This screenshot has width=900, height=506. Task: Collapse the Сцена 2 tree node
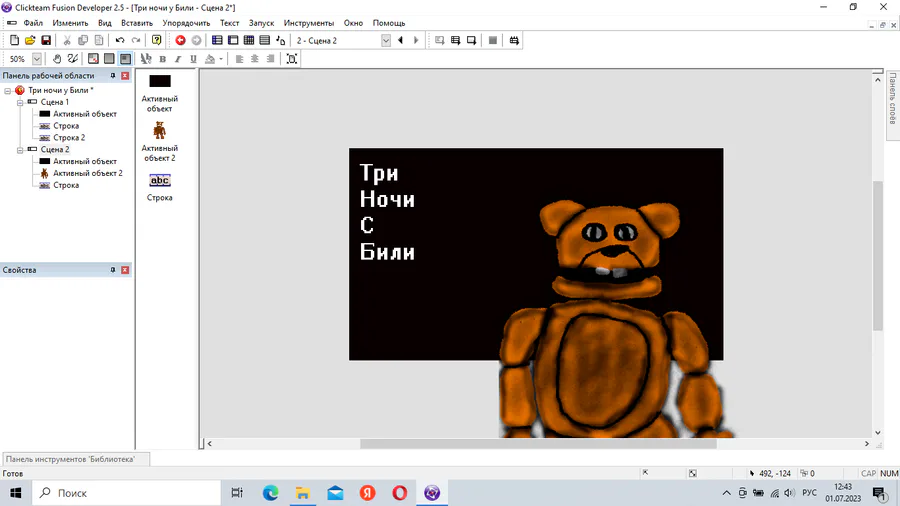pyautogui.click(x=20, y=150)
